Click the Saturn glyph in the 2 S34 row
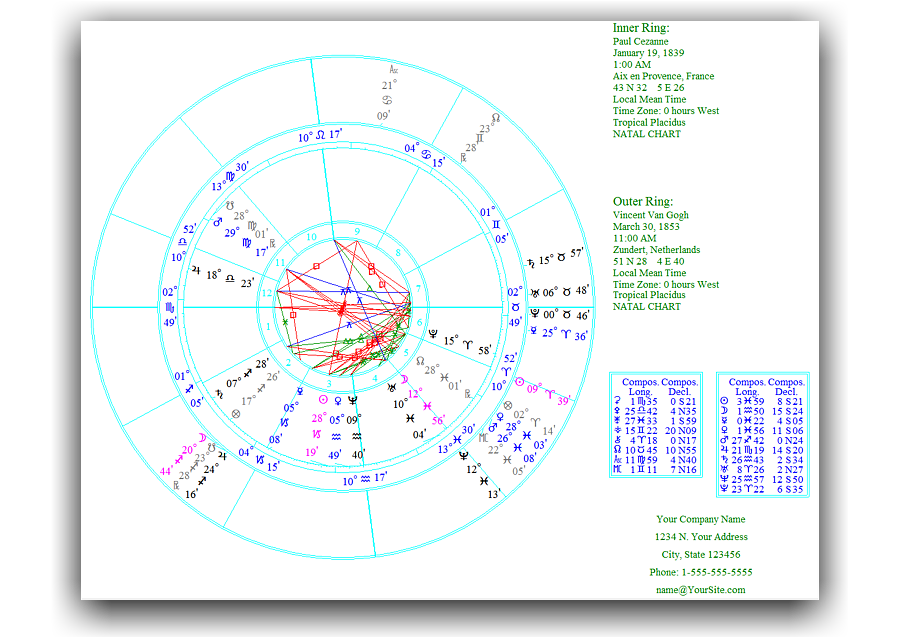This screenshot has width=899, height=637. point(724,459)
